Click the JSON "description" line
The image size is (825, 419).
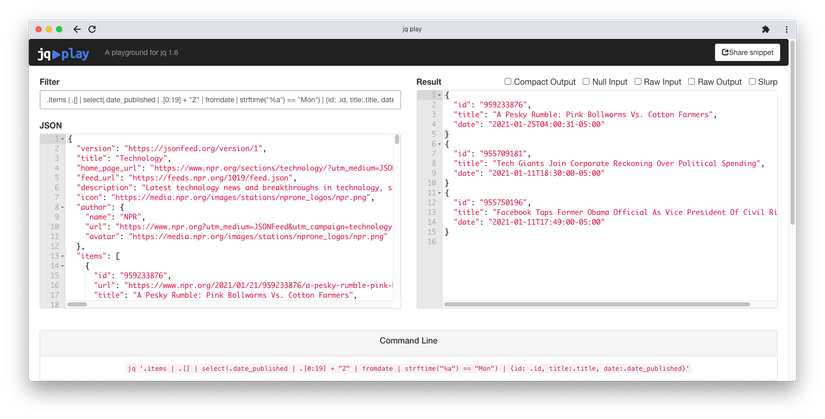pyautogui.click(x=235, y=187)
